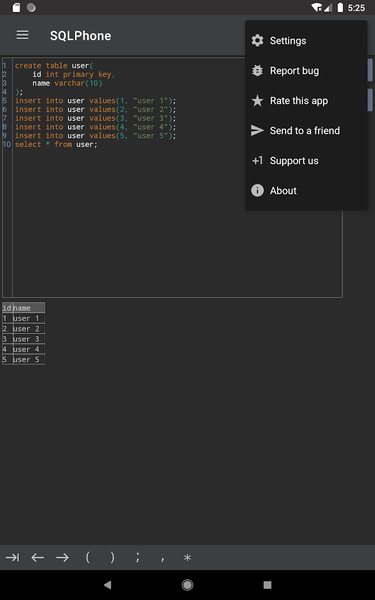Choose Rate this app option
The height and width of the screenshot is (600, 375).
click(306, 101)
